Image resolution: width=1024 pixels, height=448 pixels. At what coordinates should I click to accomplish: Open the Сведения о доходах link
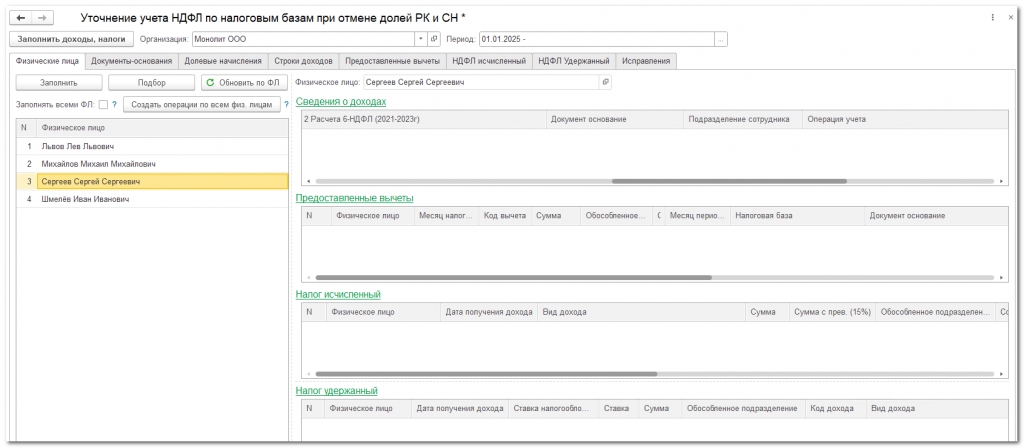[x=341, y=101]
